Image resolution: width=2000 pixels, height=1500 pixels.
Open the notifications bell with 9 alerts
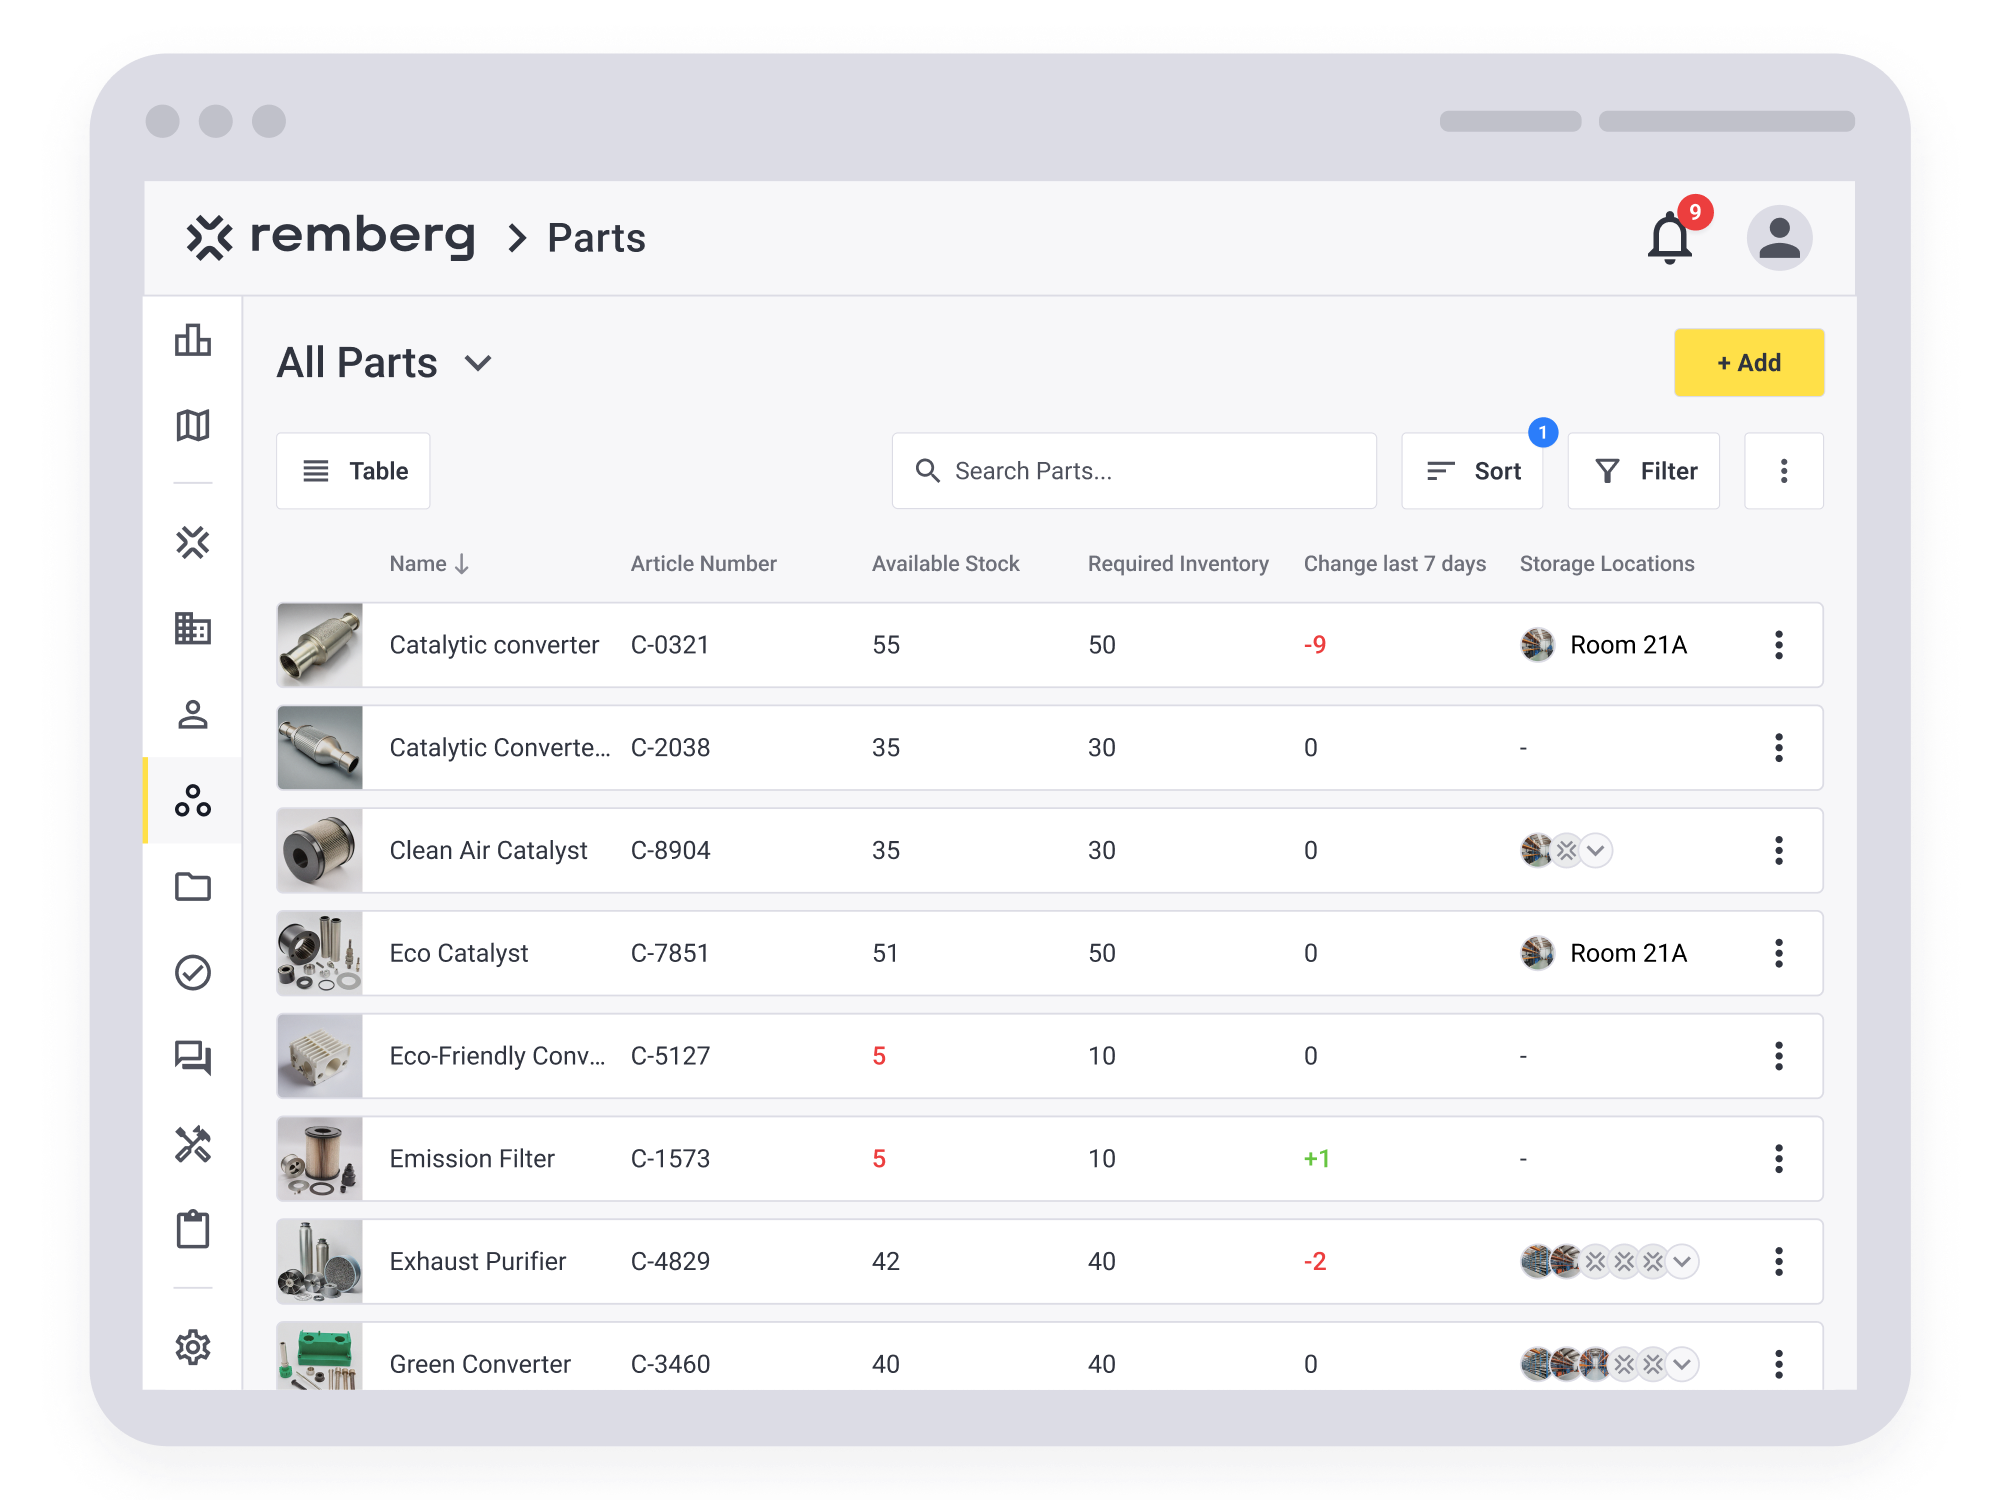[1668, 238]
